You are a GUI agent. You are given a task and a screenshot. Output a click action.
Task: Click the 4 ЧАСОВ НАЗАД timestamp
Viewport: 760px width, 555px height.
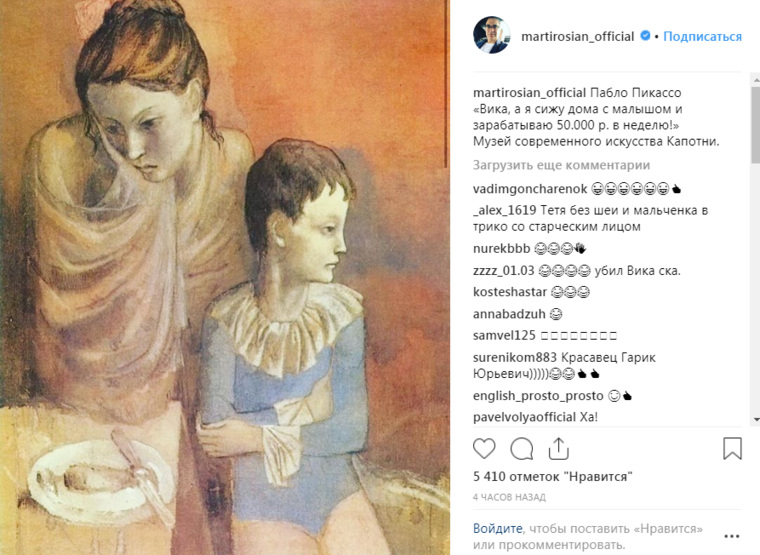509,497
